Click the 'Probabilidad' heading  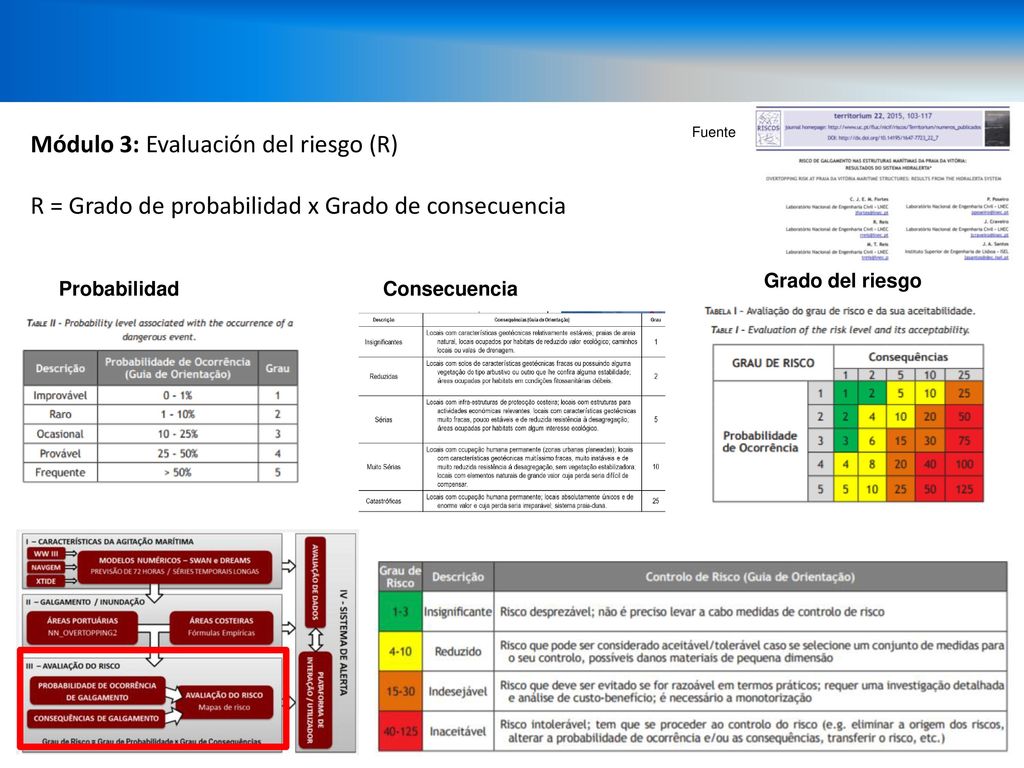119,289
